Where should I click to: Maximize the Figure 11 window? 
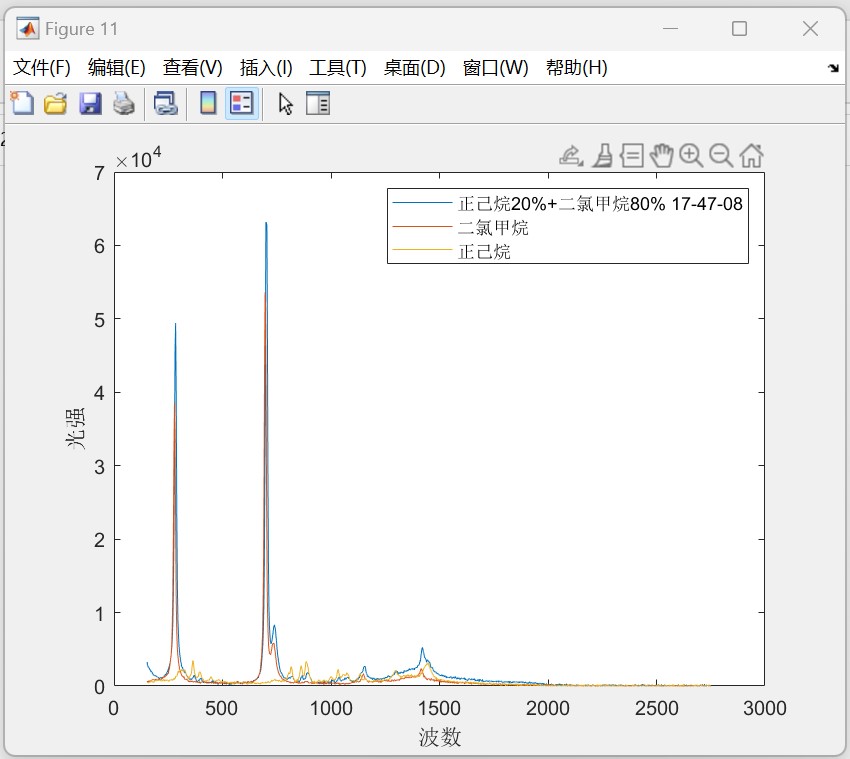click(739, 28)
